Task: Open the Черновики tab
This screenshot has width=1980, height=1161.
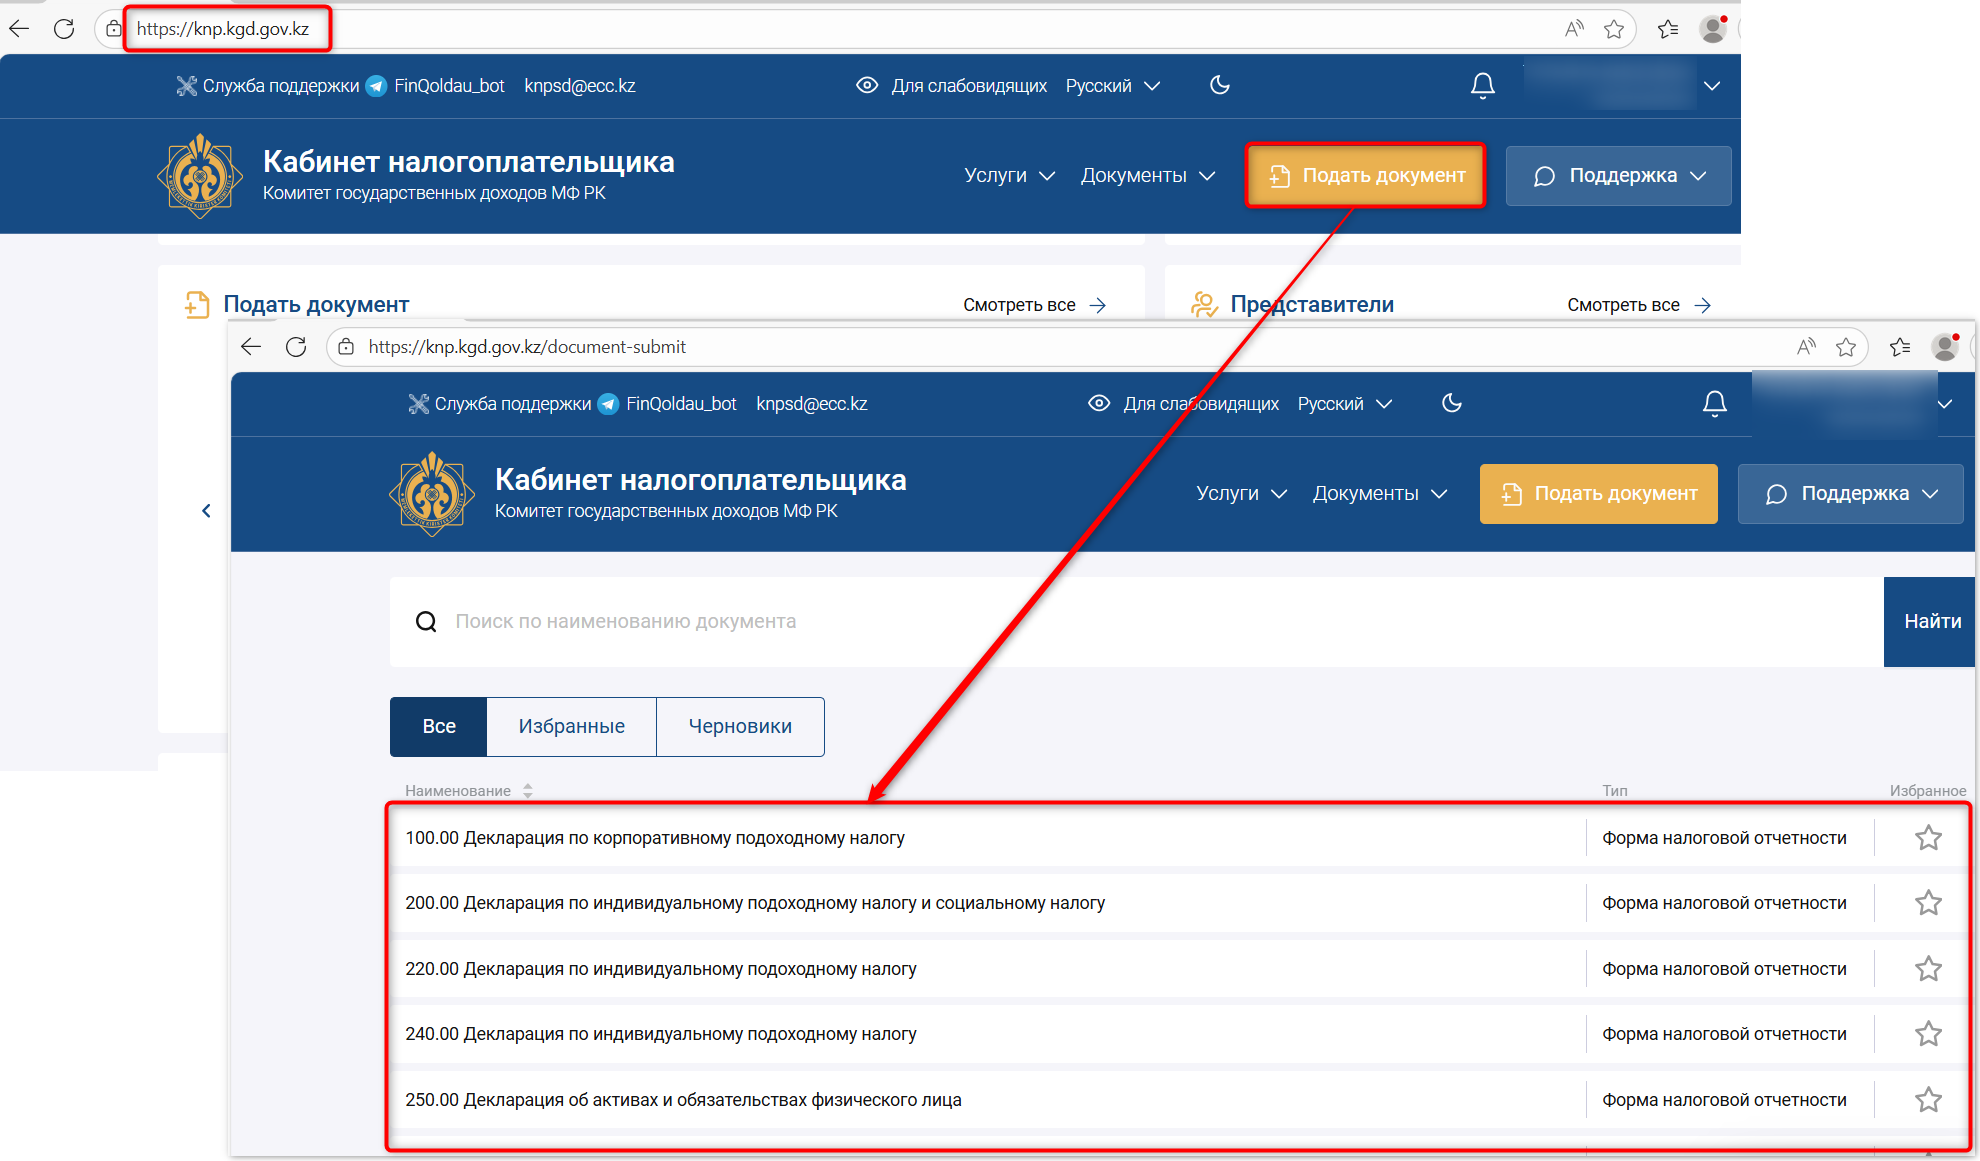Action: pyautogui.click(x=740, y=727)
